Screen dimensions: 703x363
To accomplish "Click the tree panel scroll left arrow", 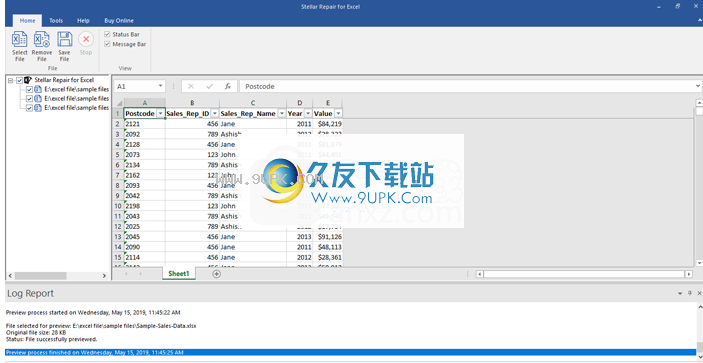I will pyautogui.click(x=10, y=276).
